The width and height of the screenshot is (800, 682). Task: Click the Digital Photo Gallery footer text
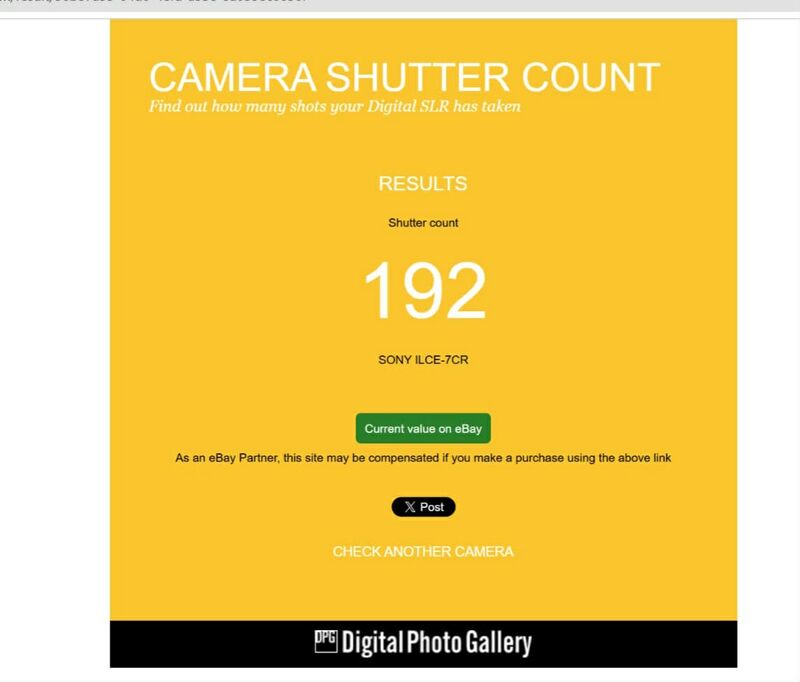(x=437, y=642)
